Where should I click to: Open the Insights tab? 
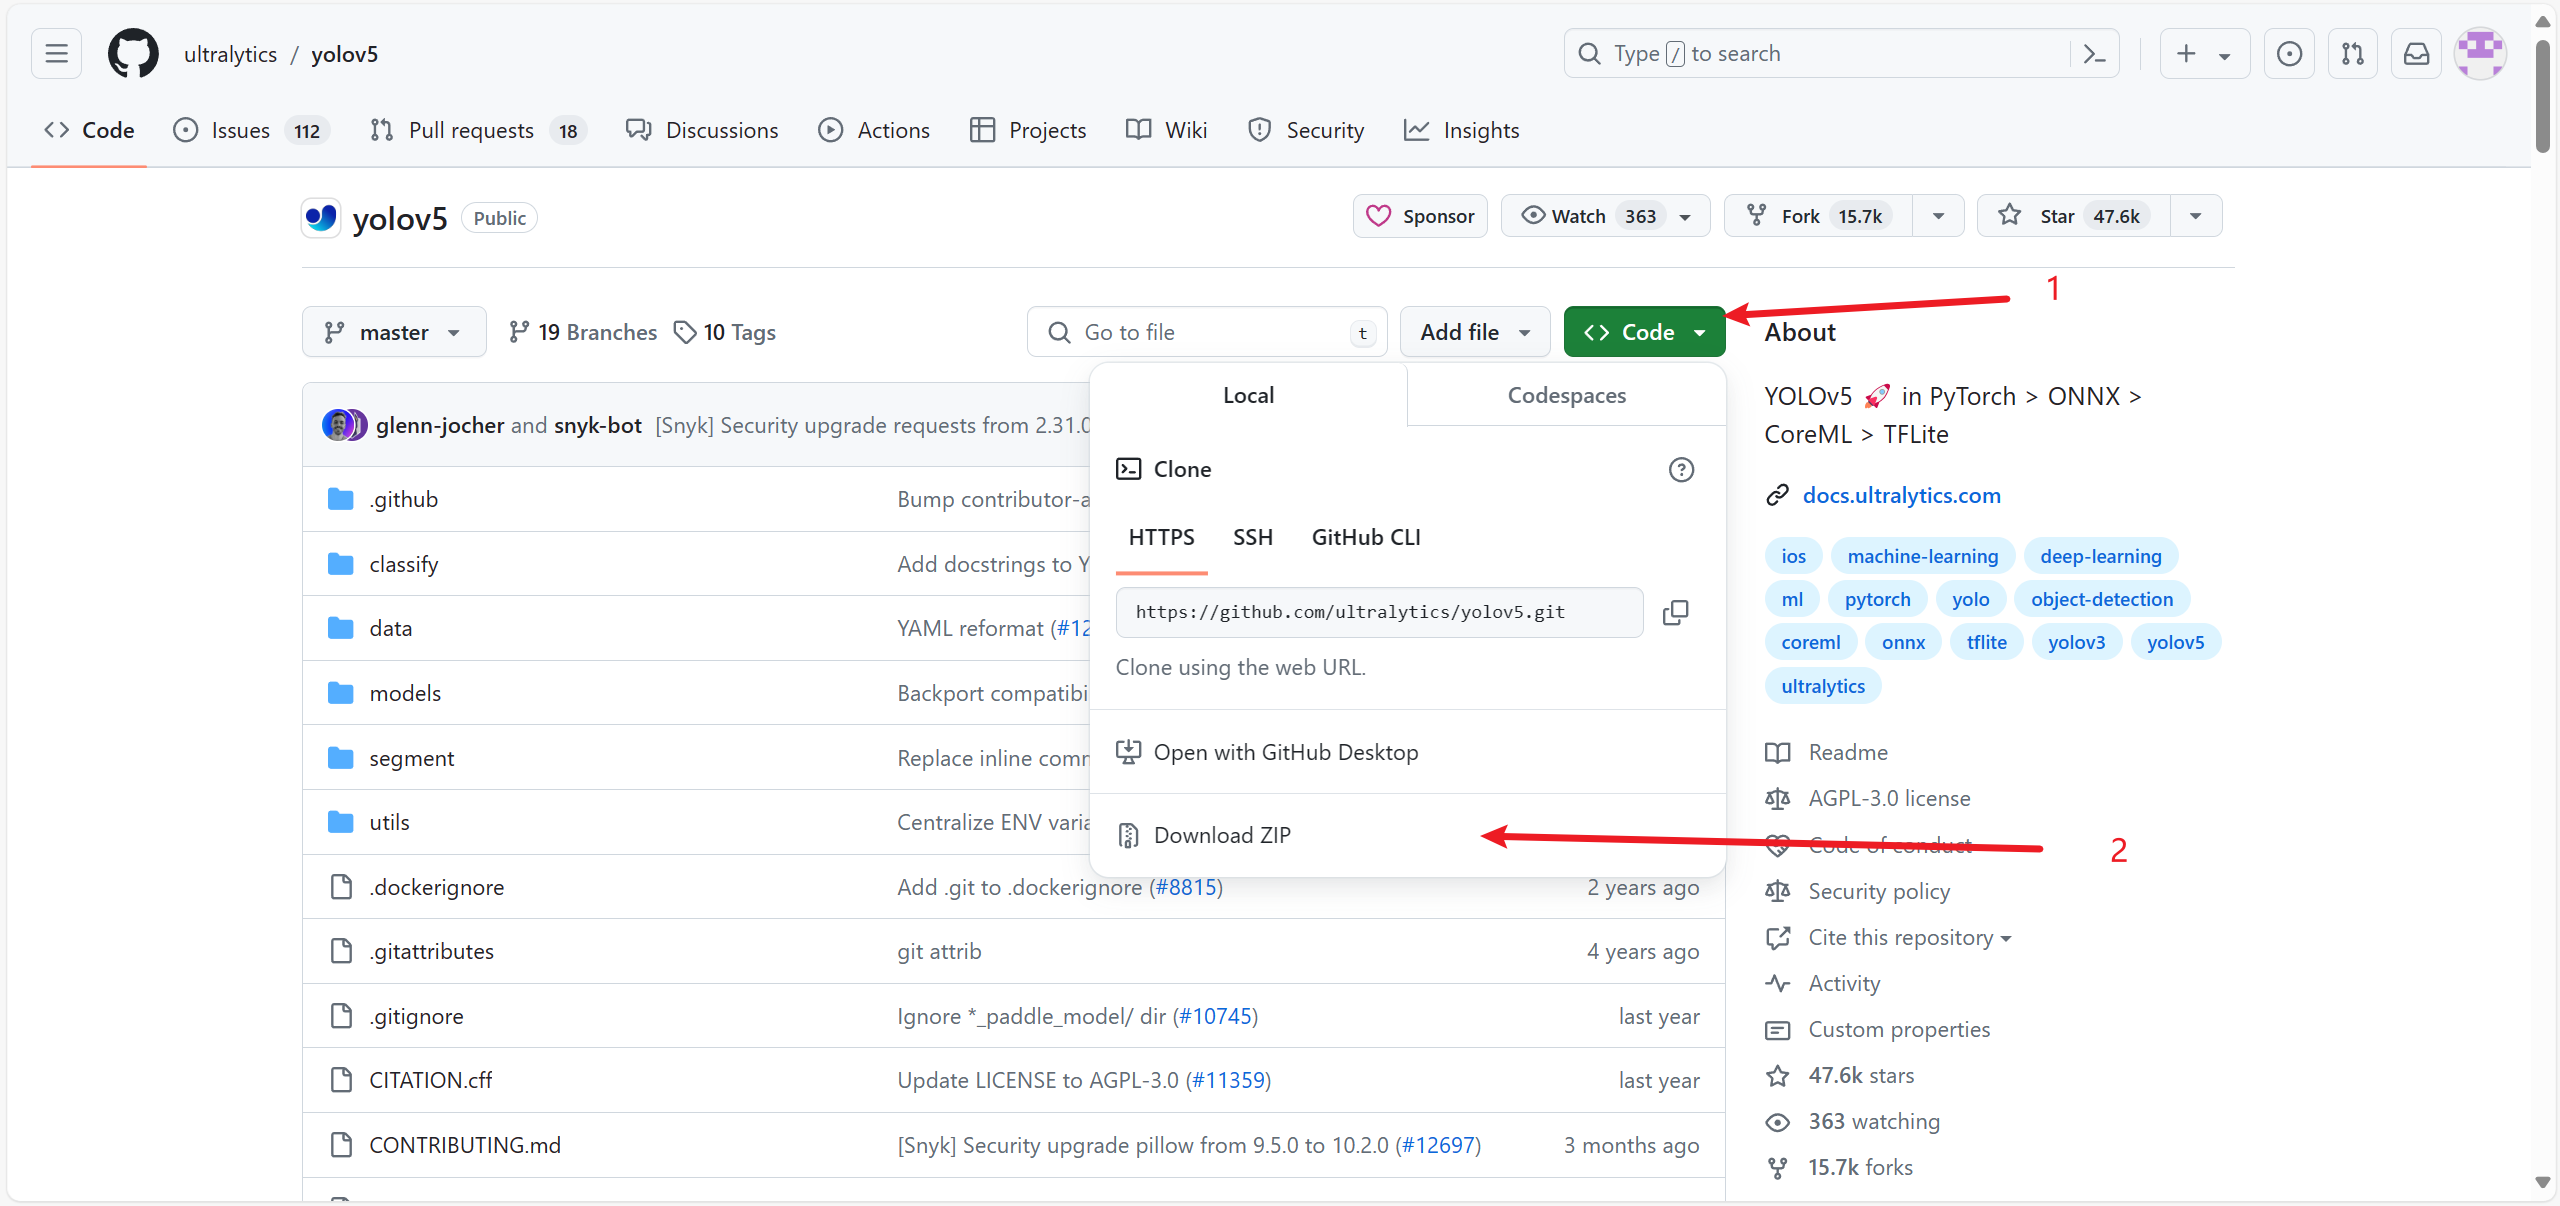coord(1462,130)
